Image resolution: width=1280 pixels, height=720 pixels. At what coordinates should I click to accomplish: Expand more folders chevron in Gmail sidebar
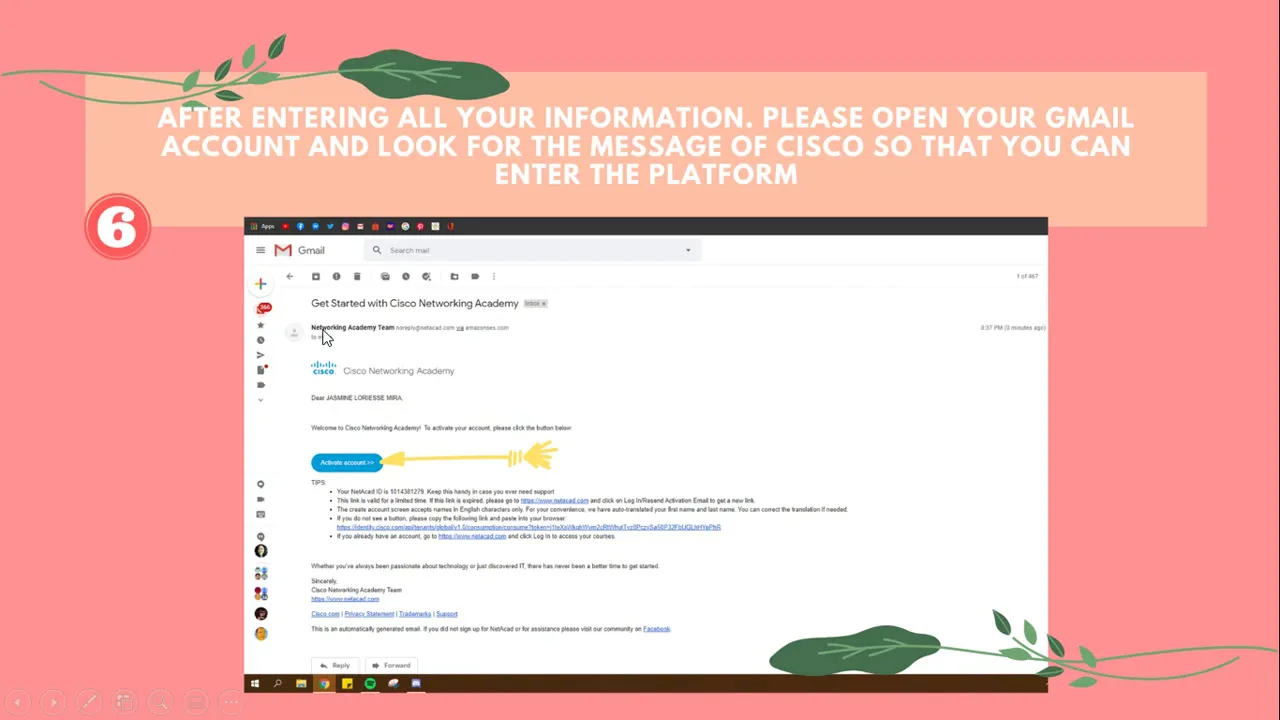tap(261, 400)
